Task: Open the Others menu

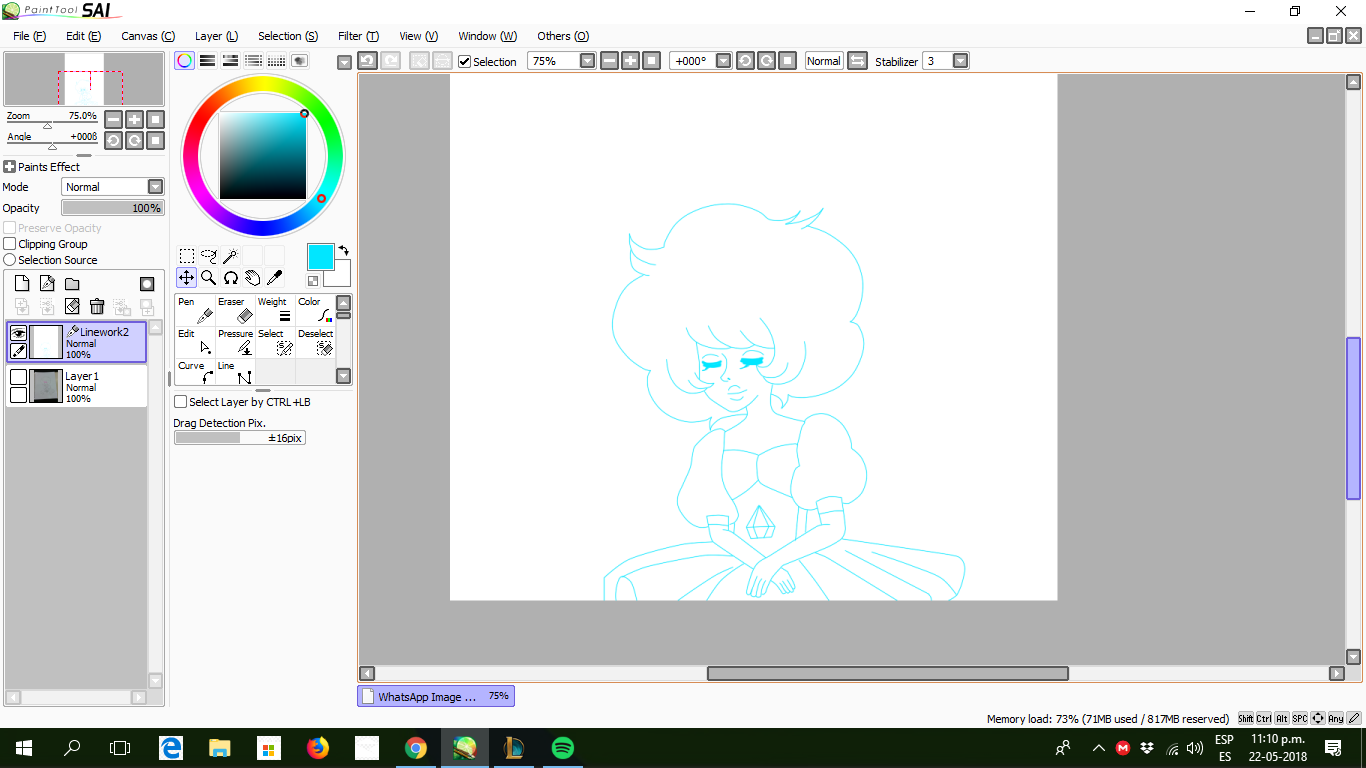Action: [x=563, y=36]
